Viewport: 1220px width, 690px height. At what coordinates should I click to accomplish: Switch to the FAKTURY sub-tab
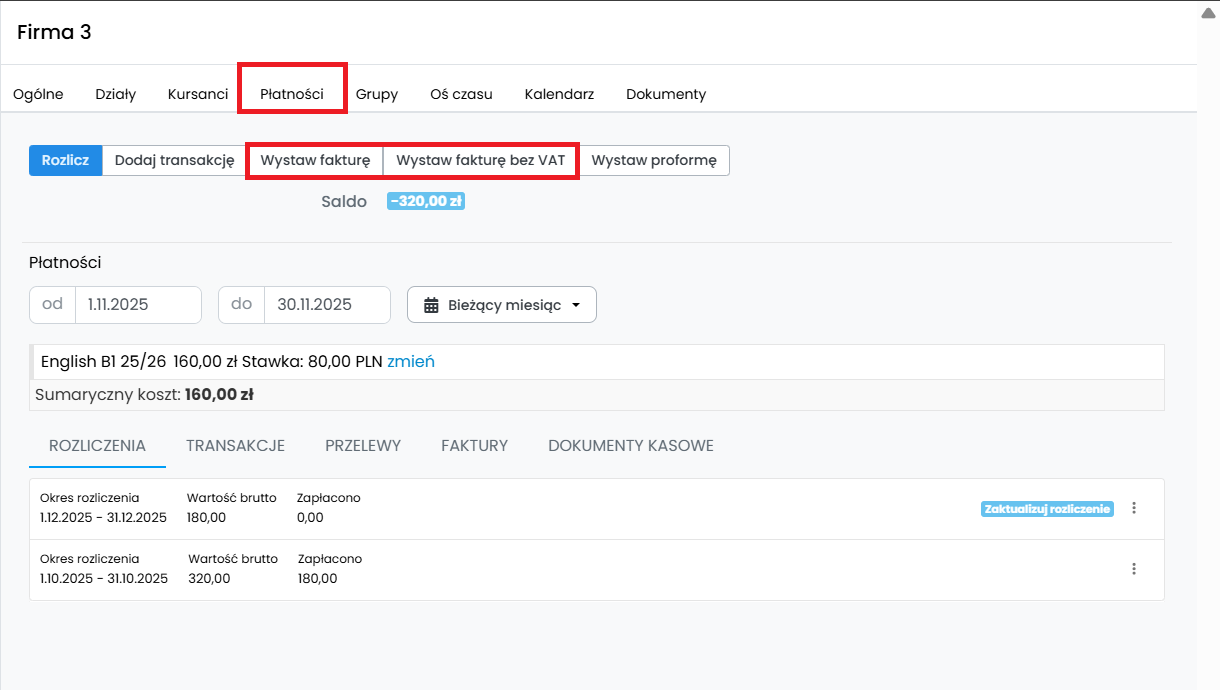pyautogui.click(x=474, y=446)
